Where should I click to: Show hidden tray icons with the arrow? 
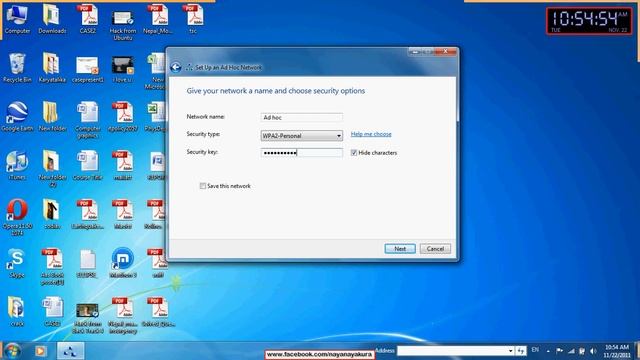[x=548, y=351]
